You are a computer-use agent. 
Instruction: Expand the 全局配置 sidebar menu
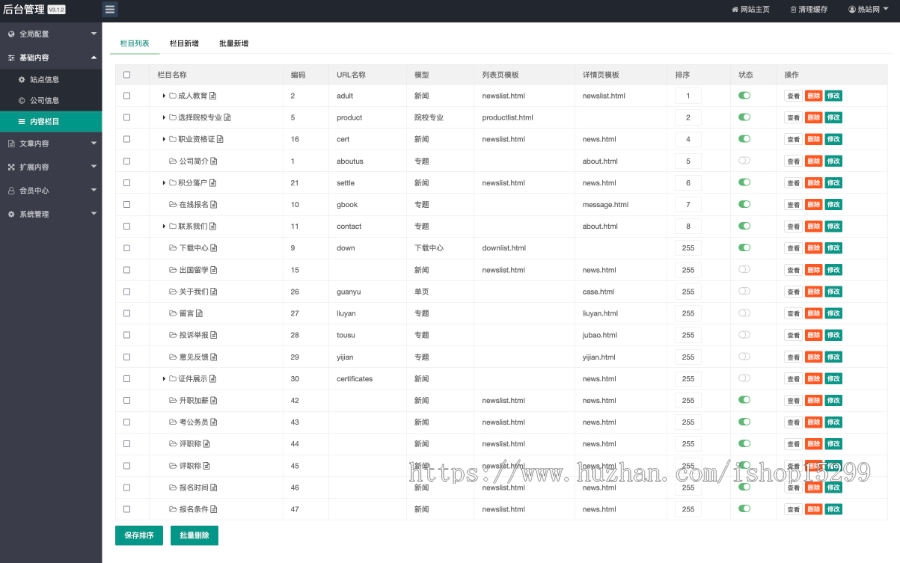pos(51,34)
